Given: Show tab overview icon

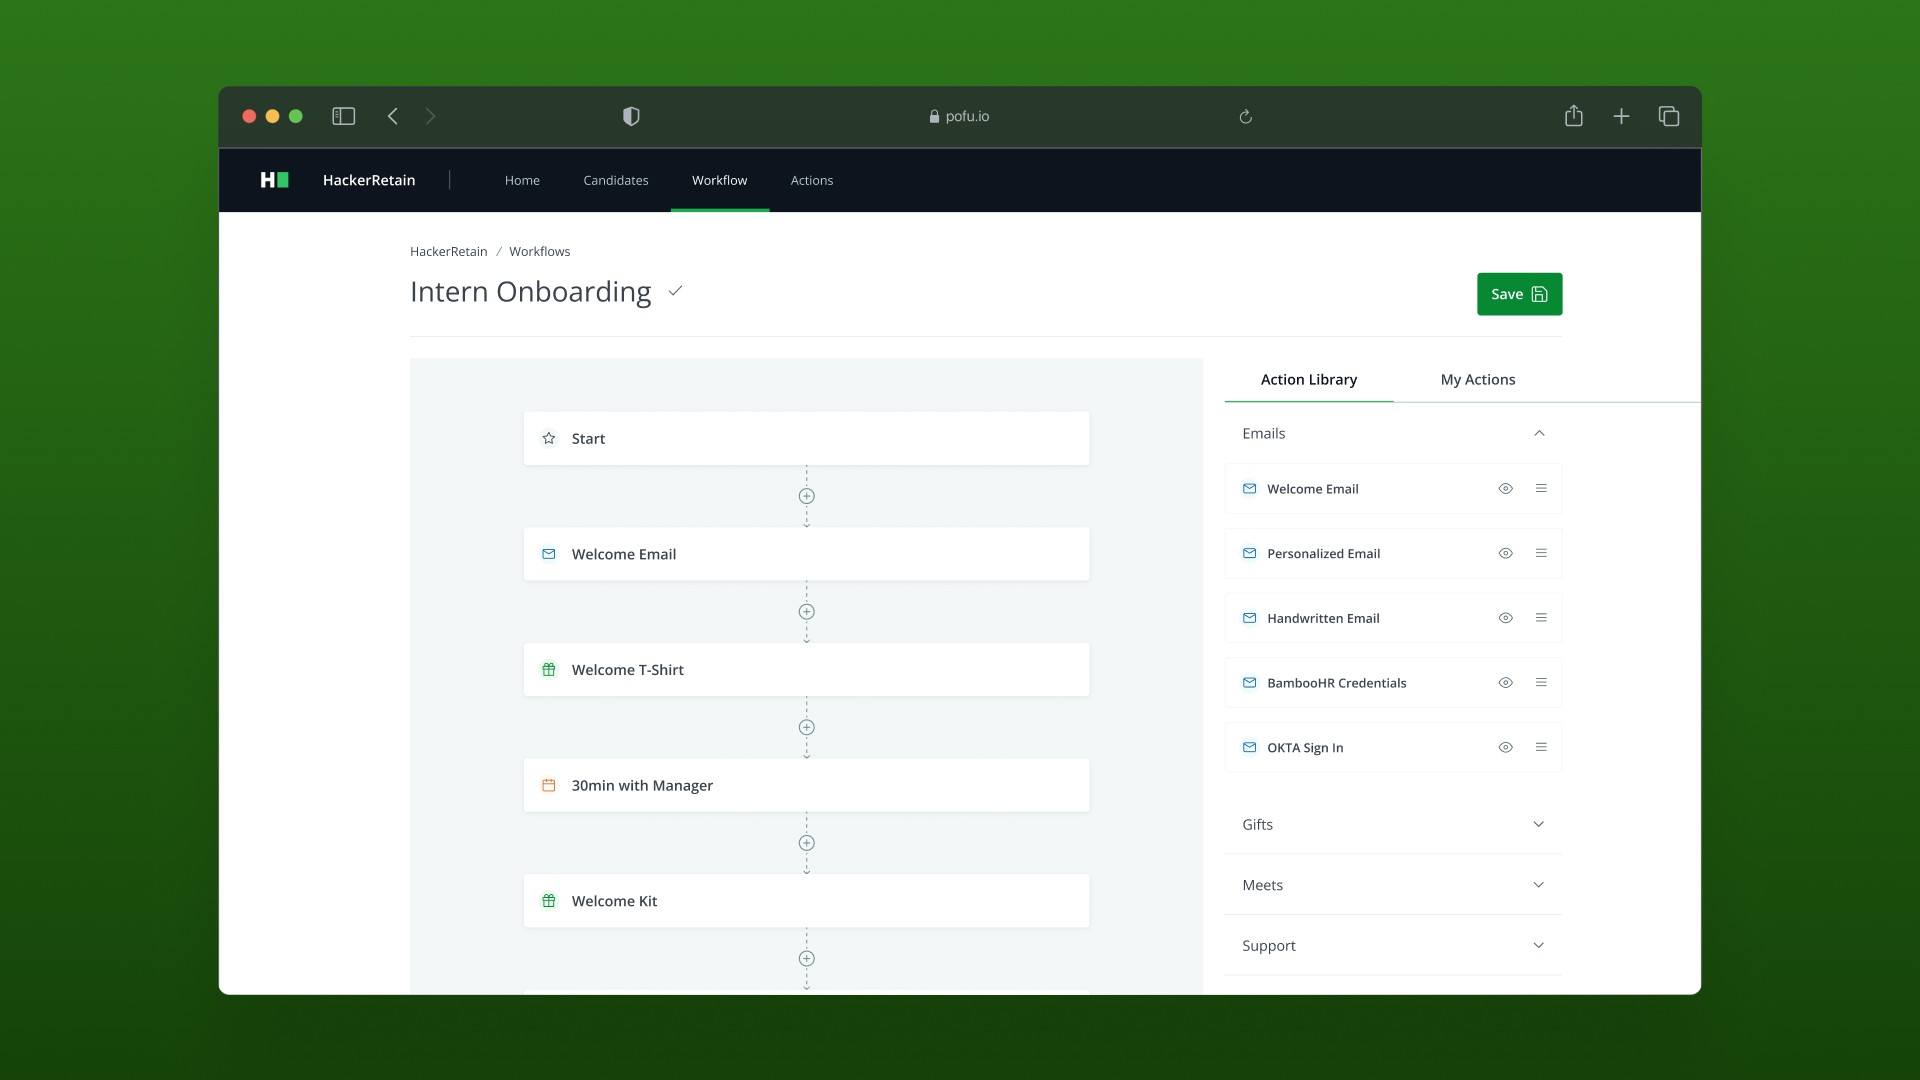Looking at the screenshot, I should point(1669,116).
